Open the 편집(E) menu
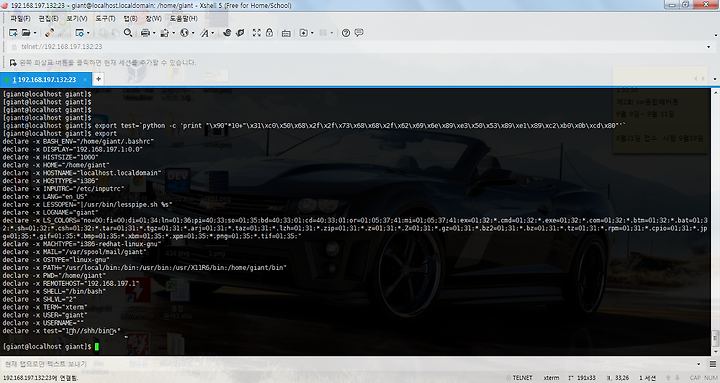This screenshot has width=720, height=383. [x=48, y=19]
